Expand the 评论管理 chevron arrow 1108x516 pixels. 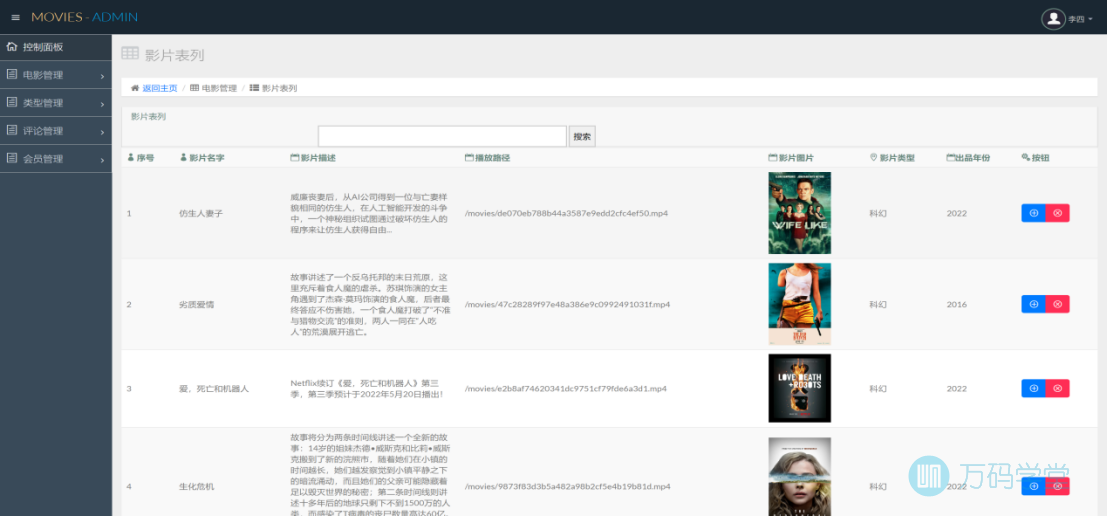[102, 131]
